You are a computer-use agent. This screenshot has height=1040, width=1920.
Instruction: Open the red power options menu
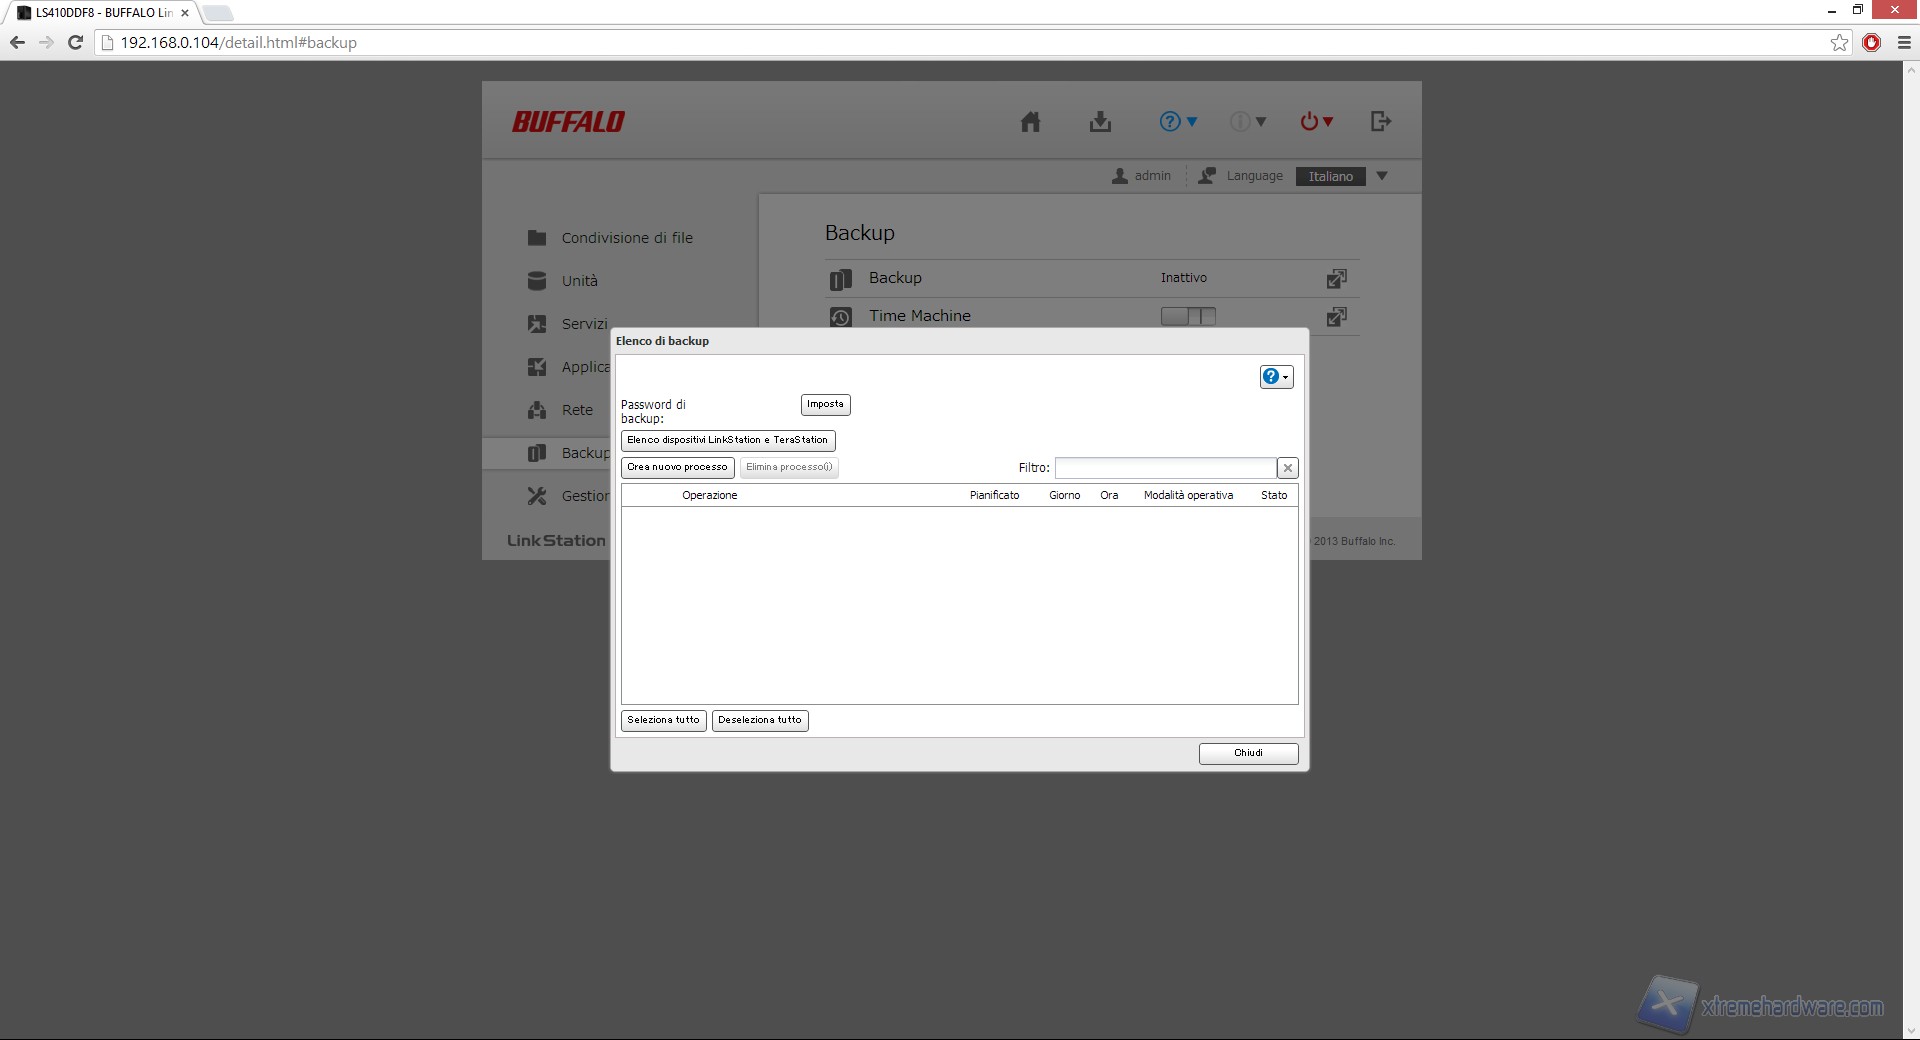pyautogui.click(x=1316, y=122)
